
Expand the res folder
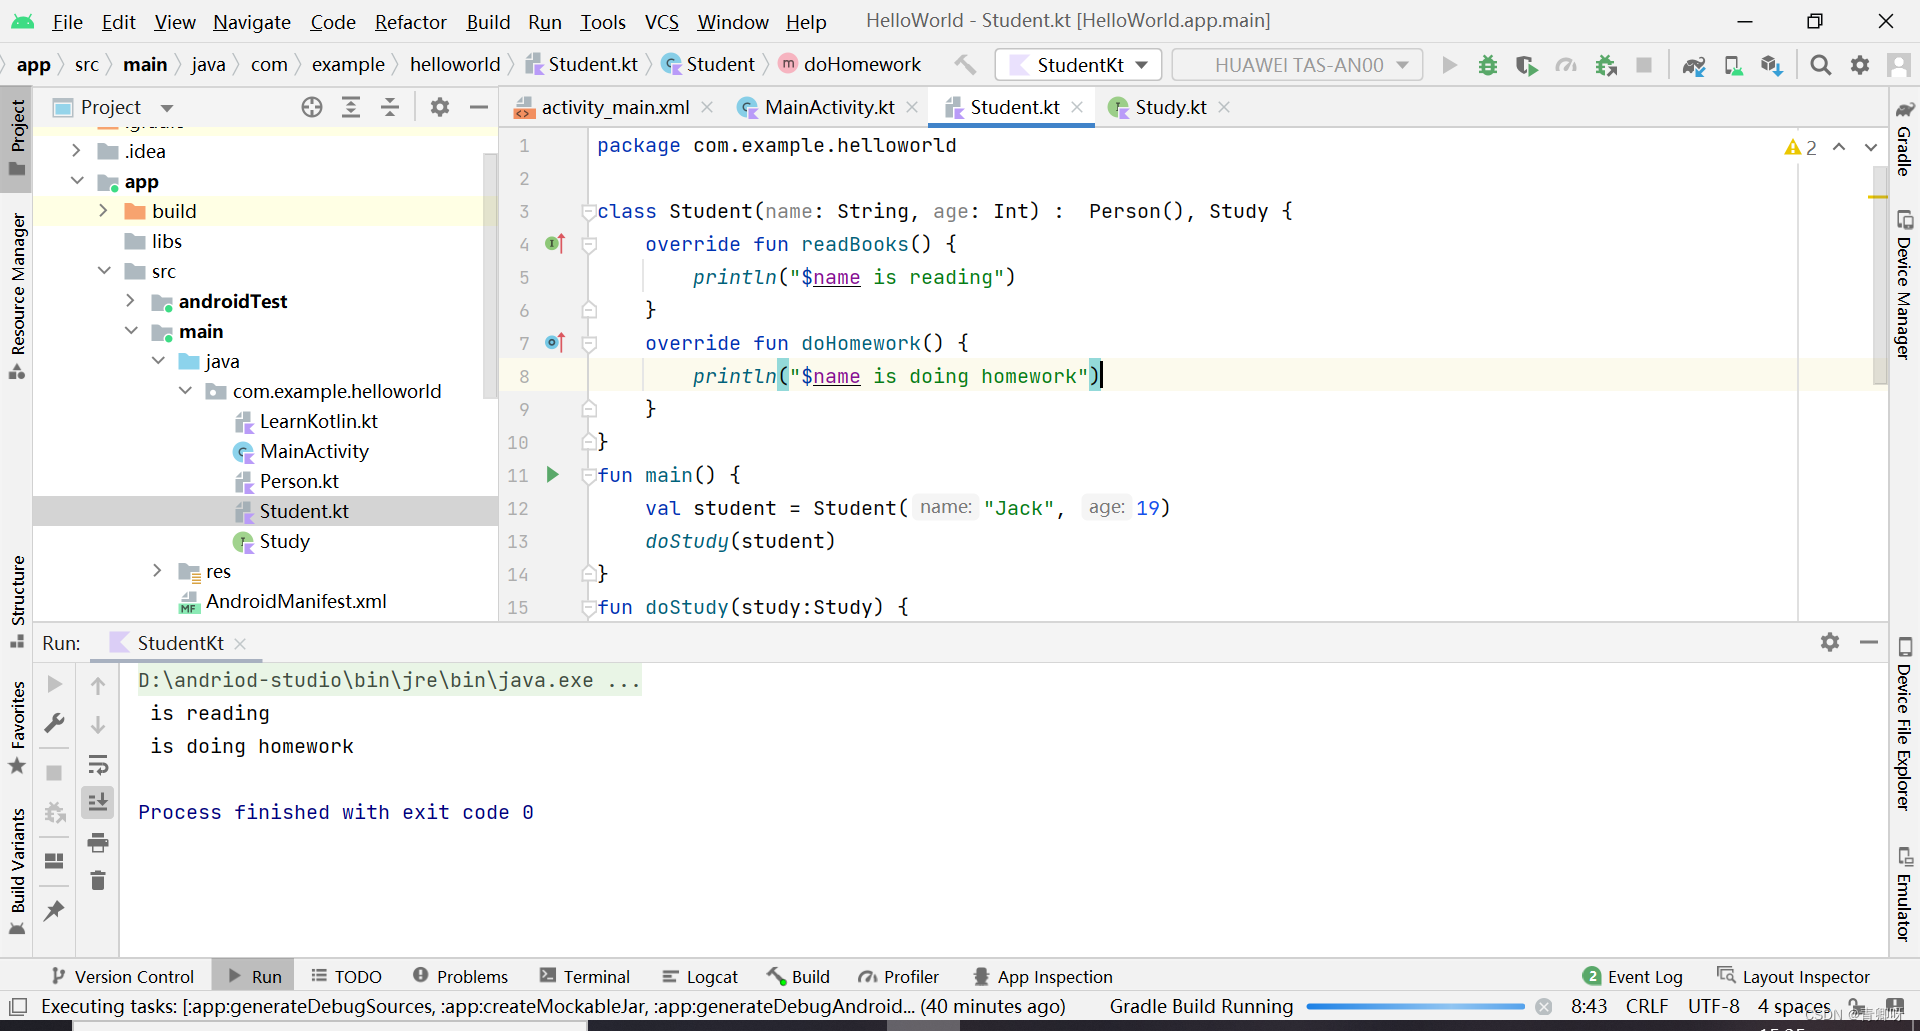coord(157,571)
